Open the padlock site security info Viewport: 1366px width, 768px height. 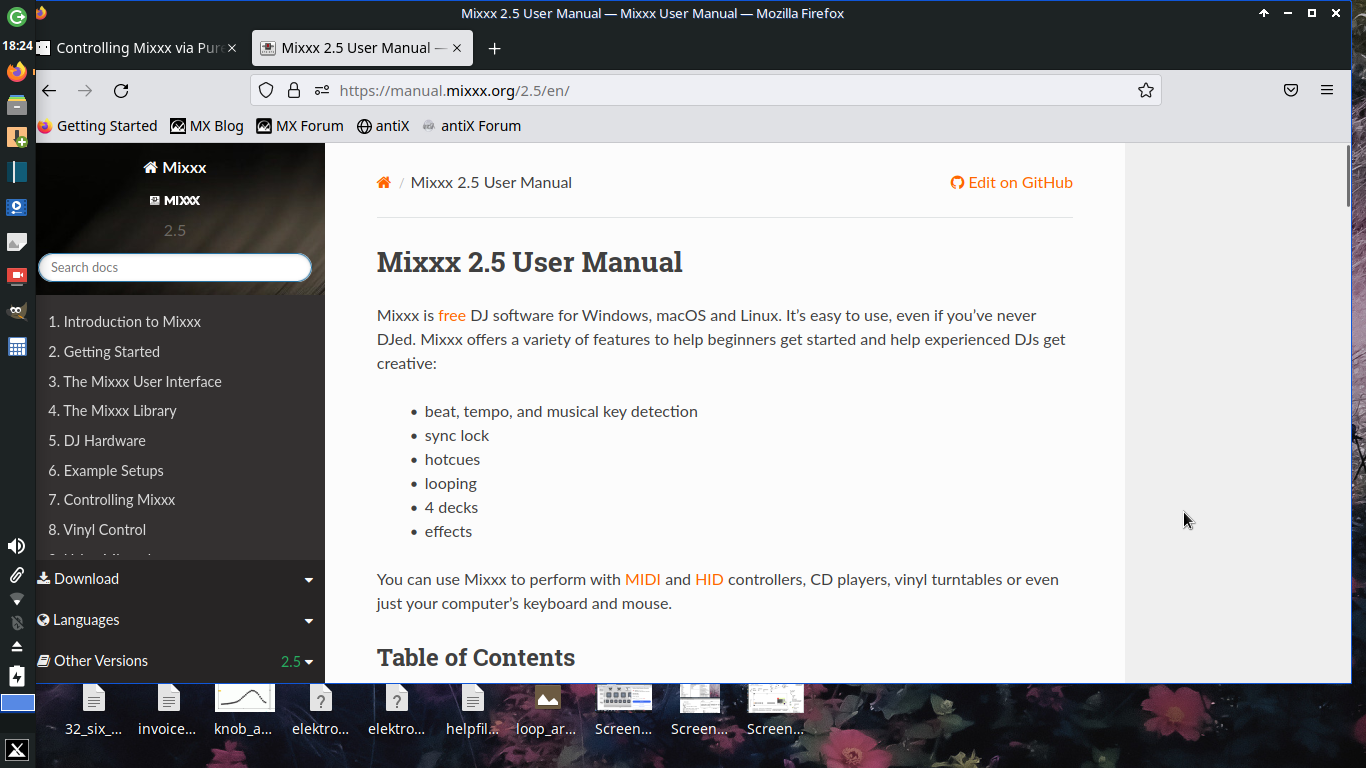coord(294,90)
